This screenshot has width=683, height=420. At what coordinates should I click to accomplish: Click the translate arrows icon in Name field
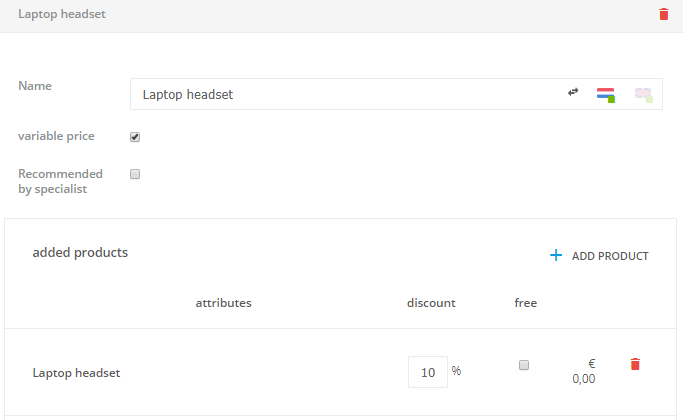tap(573, 93)
